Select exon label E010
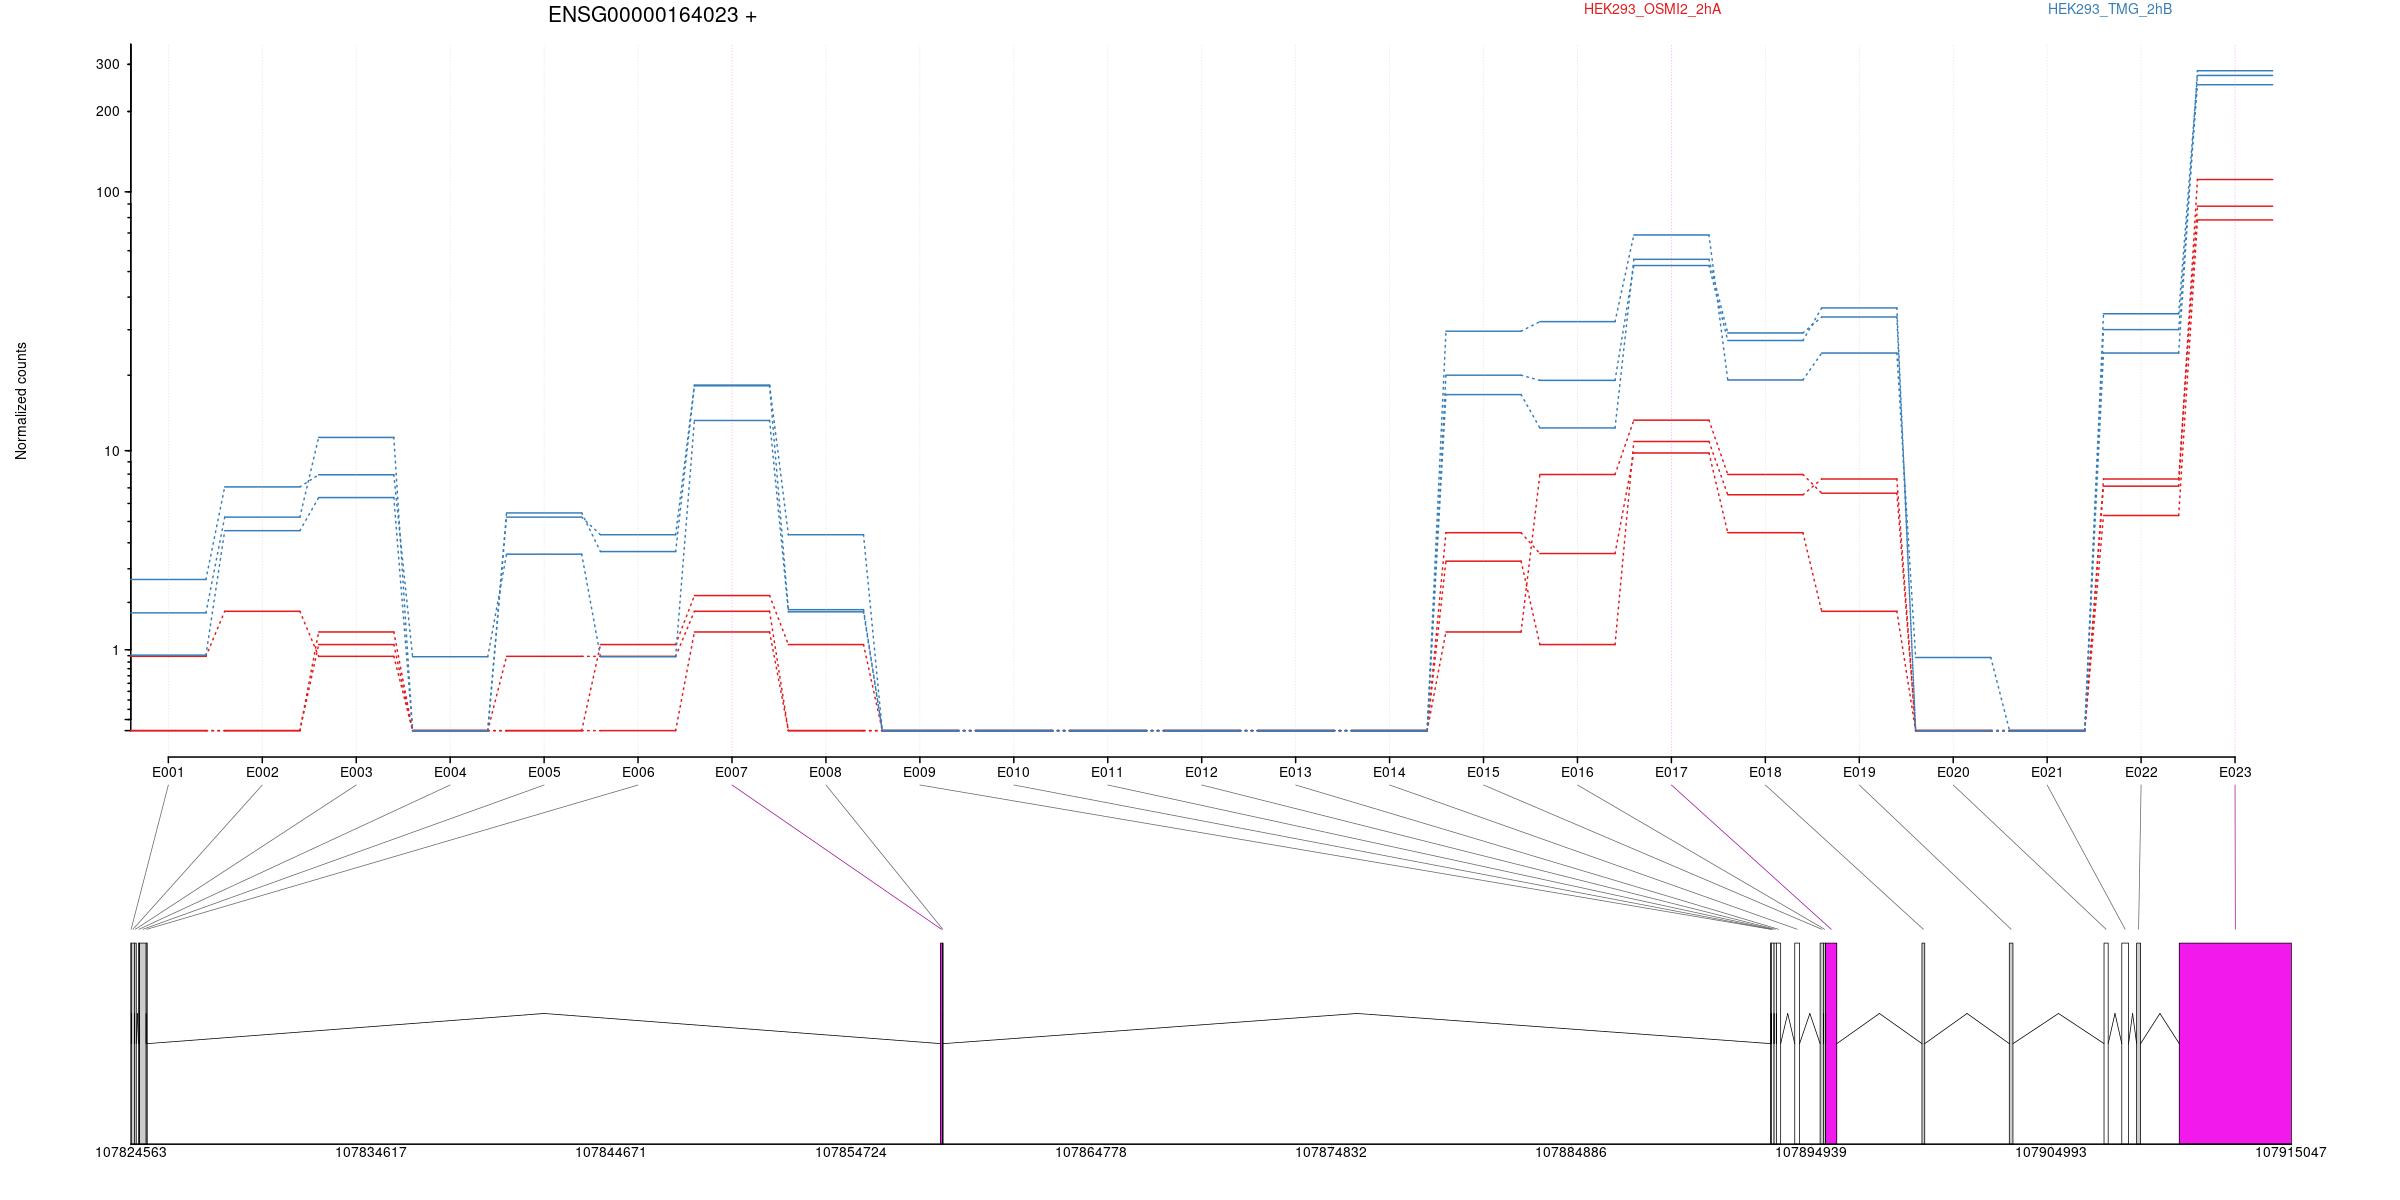2400x1200 pixels. pyautogui.click(x=1013, y=772)
